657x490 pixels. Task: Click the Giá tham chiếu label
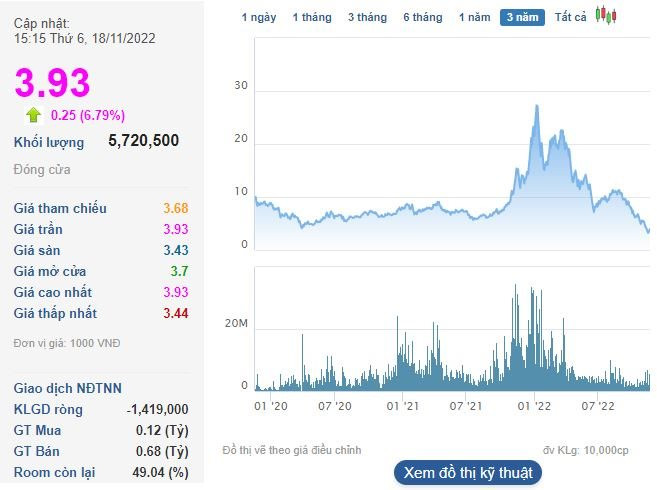click(60, 208)
